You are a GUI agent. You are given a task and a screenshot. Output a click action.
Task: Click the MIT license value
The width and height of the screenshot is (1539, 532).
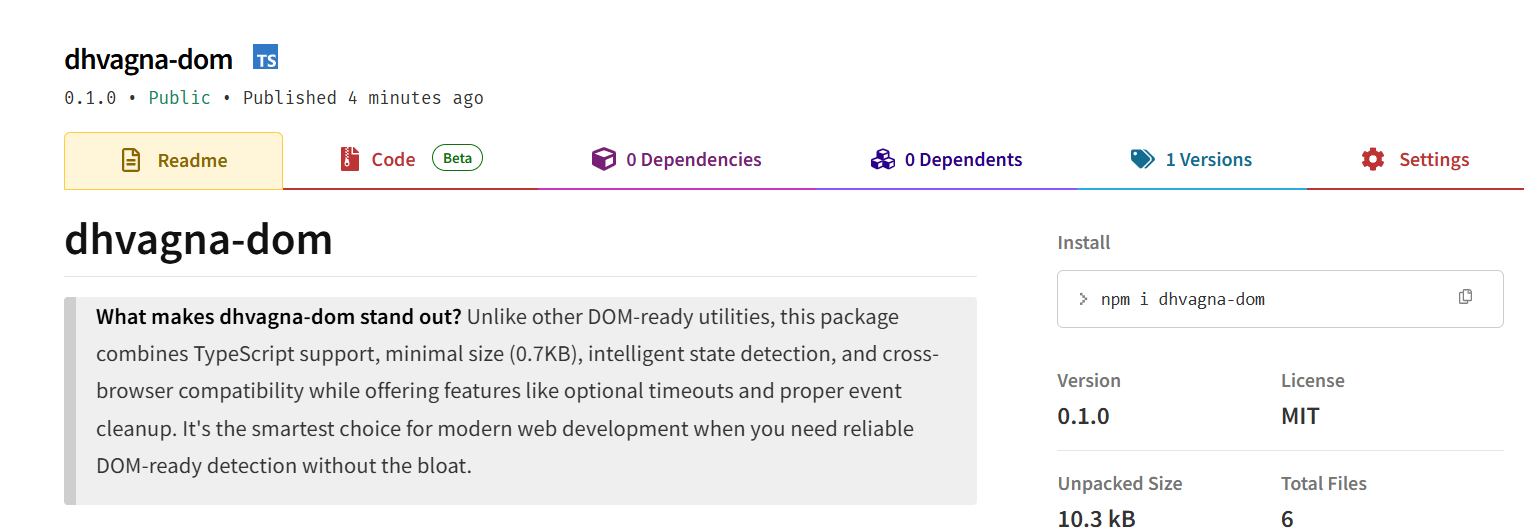[x=1300, y=416]
